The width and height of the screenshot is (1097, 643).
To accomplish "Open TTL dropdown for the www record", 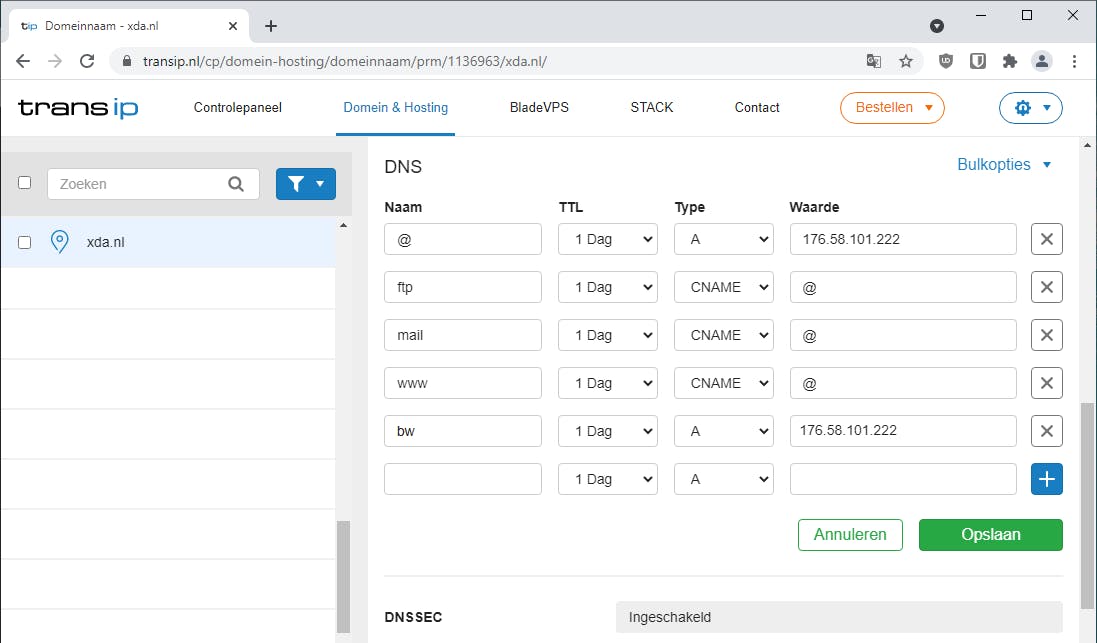I will click(x=607, y=383).
